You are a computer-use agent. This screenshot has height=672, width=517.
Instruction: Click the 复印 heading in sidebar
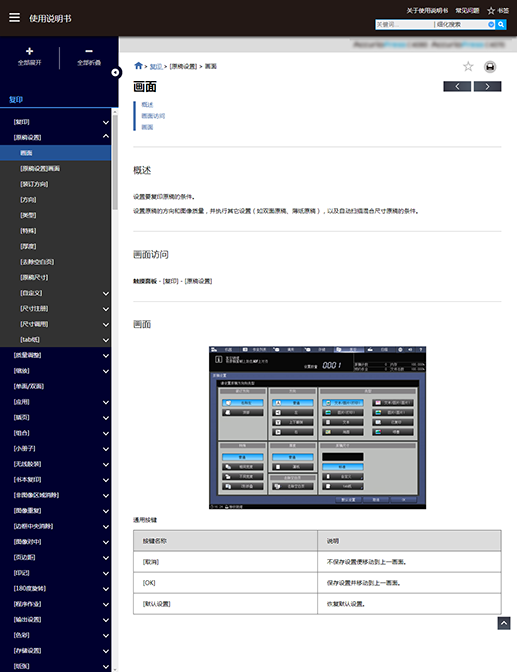pos(16,99)
